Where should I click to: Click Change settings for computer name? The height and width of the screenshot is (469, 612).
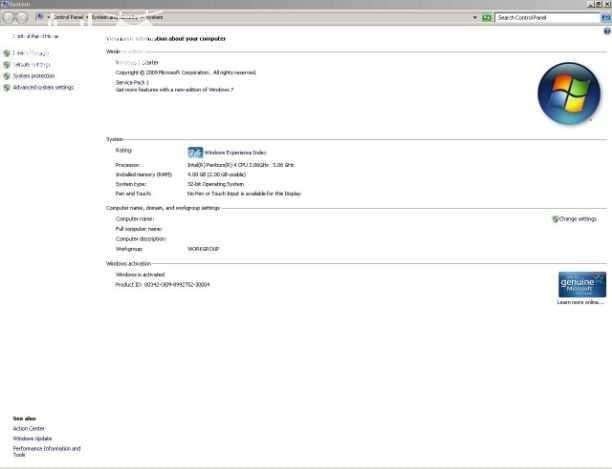(x=578, y=219)
